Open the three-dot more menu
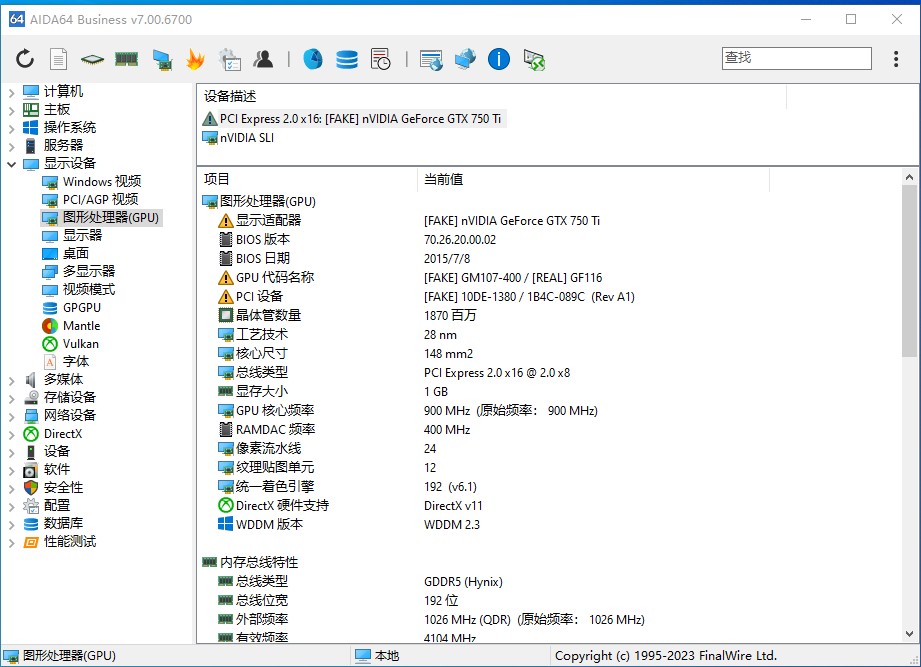Viewport: 921px width, 667px height. point(896,59)
